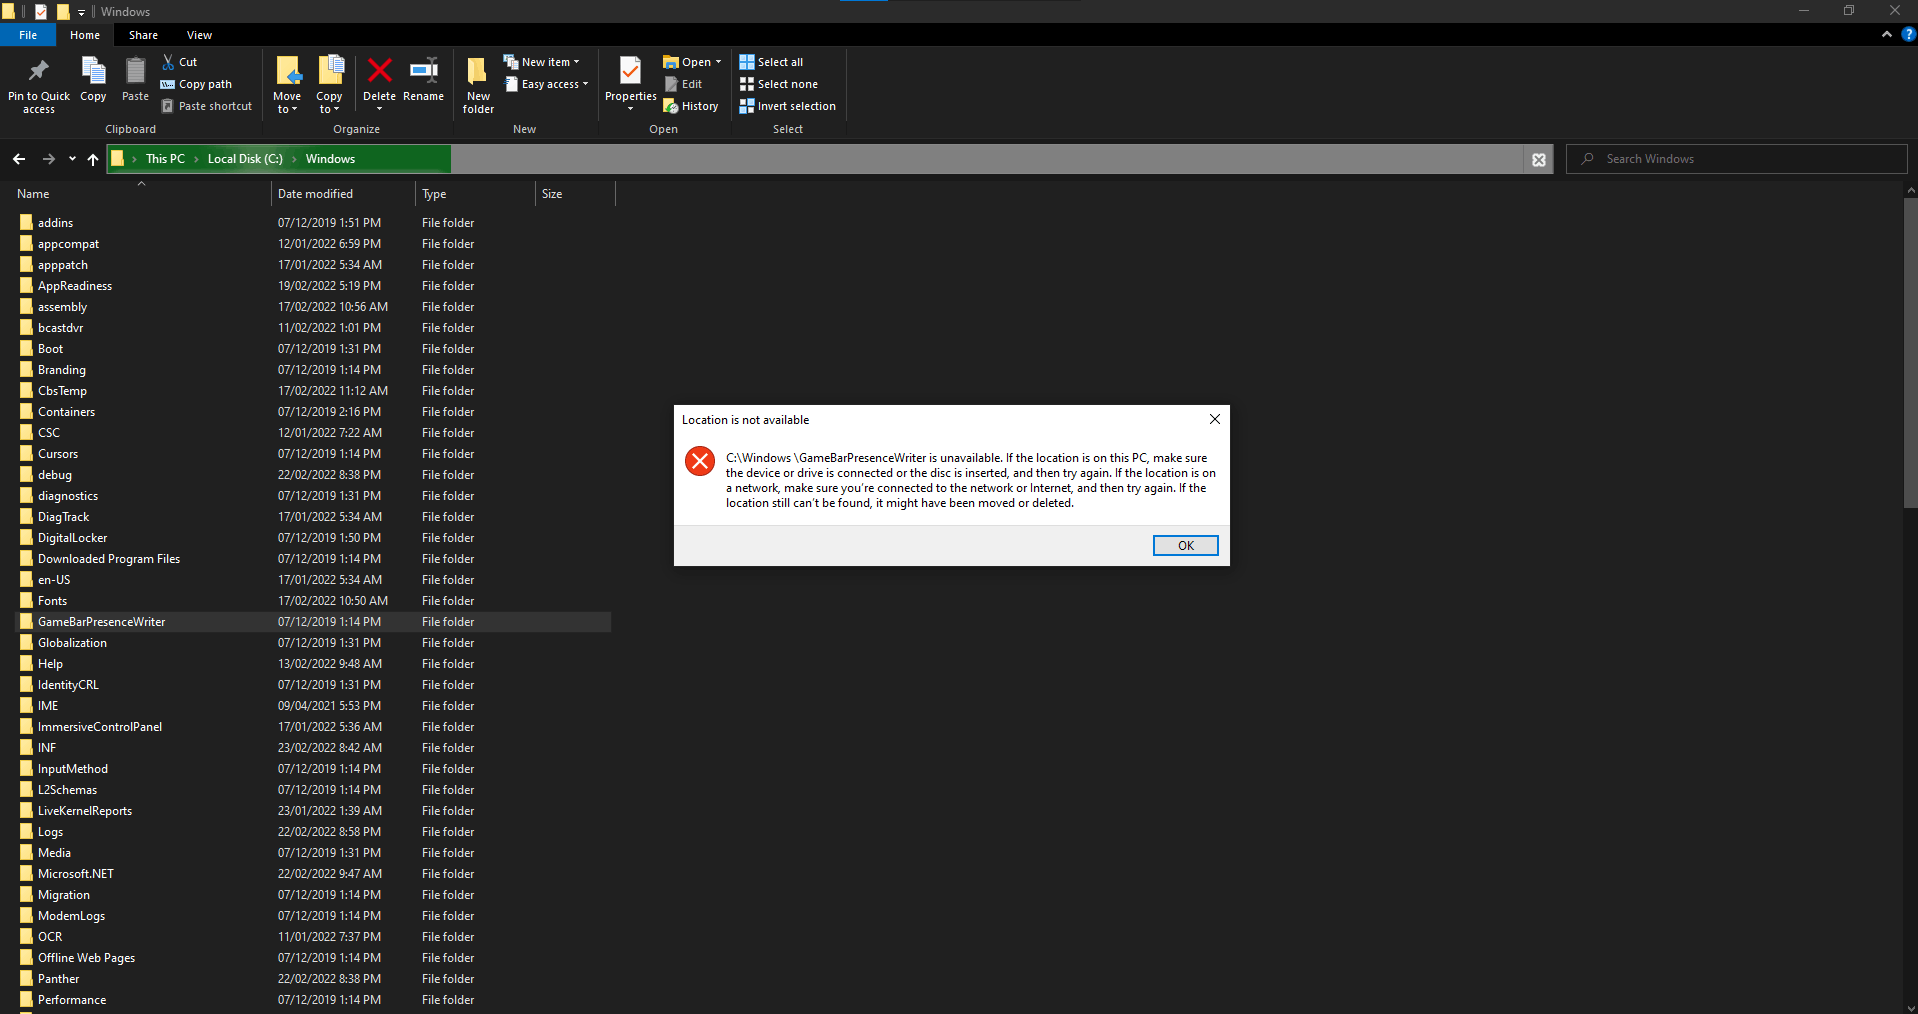
Task: Click the red Delete icon
Action: (x=379, y=72)
